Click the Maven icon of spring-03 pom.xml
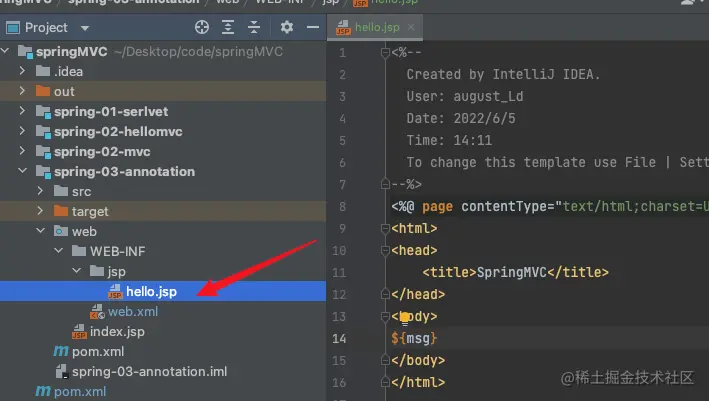 [x=61, y=351]
